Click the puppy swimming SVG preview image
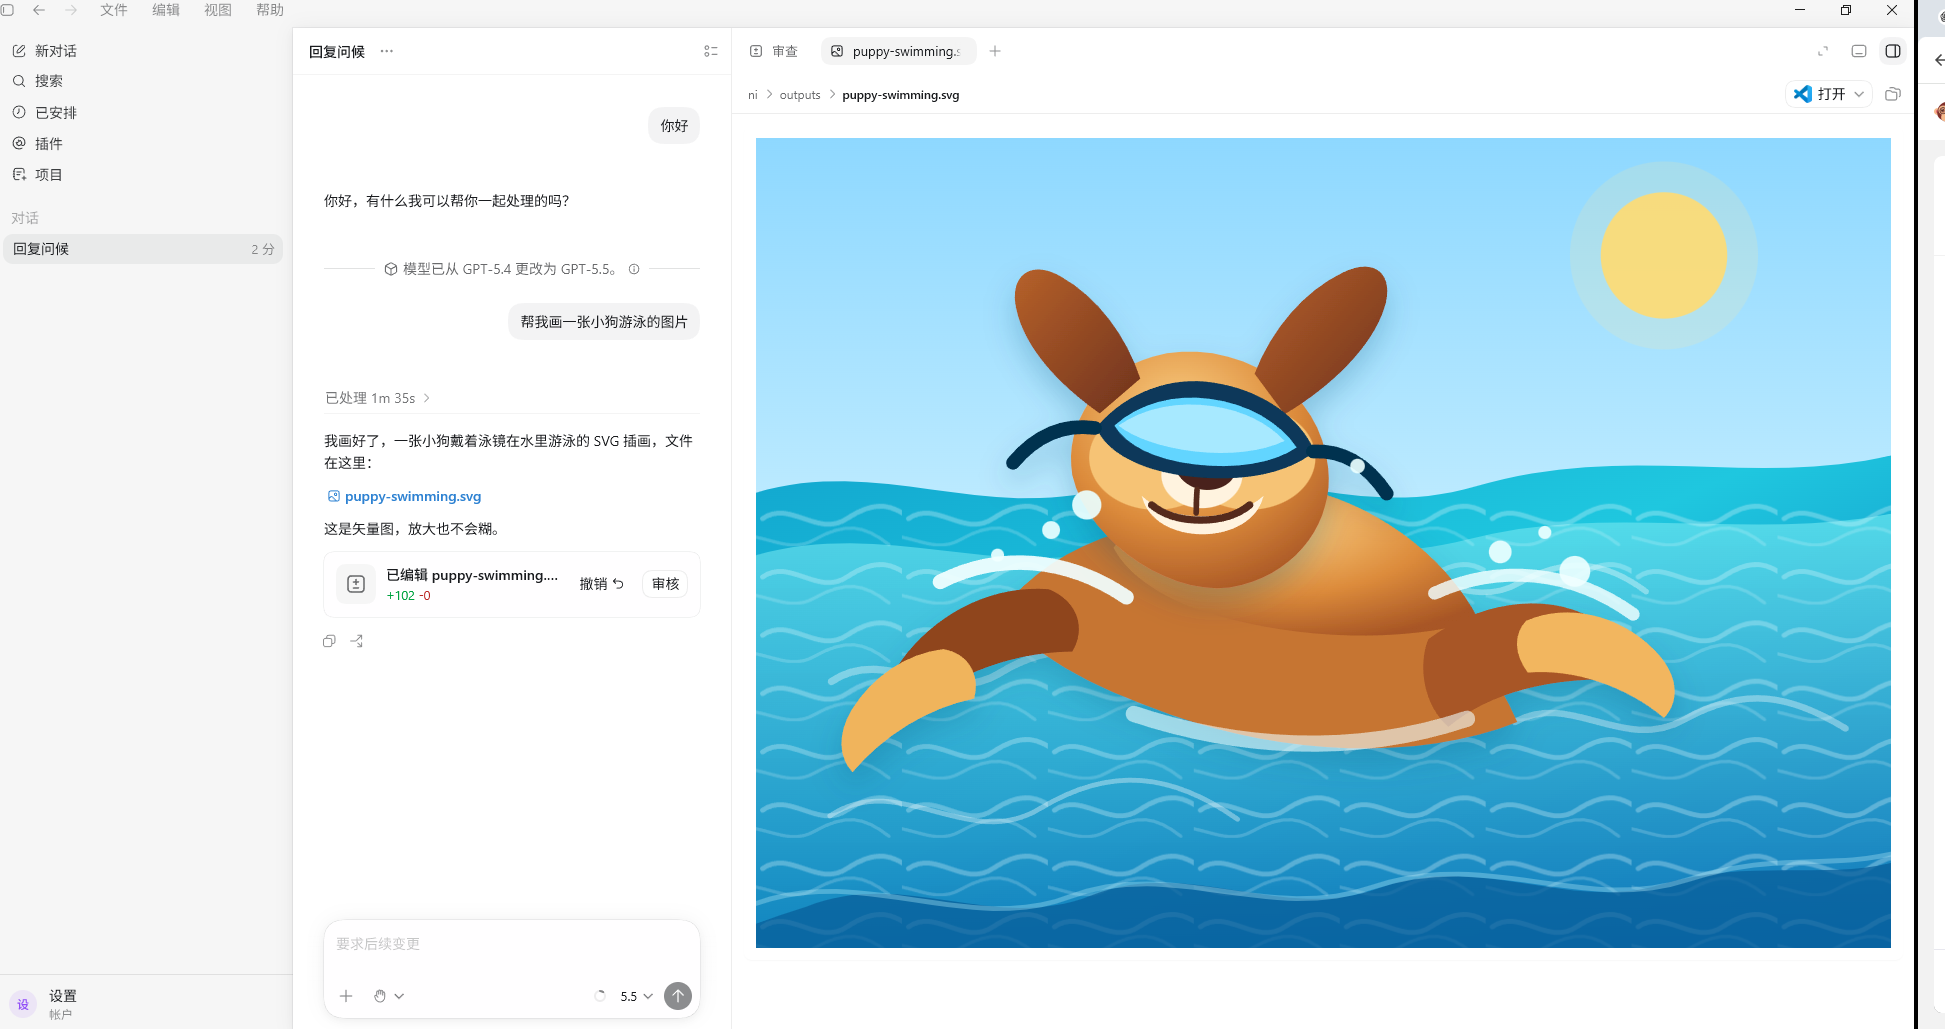The image size is (1945, 1029). coord(1323,543)
